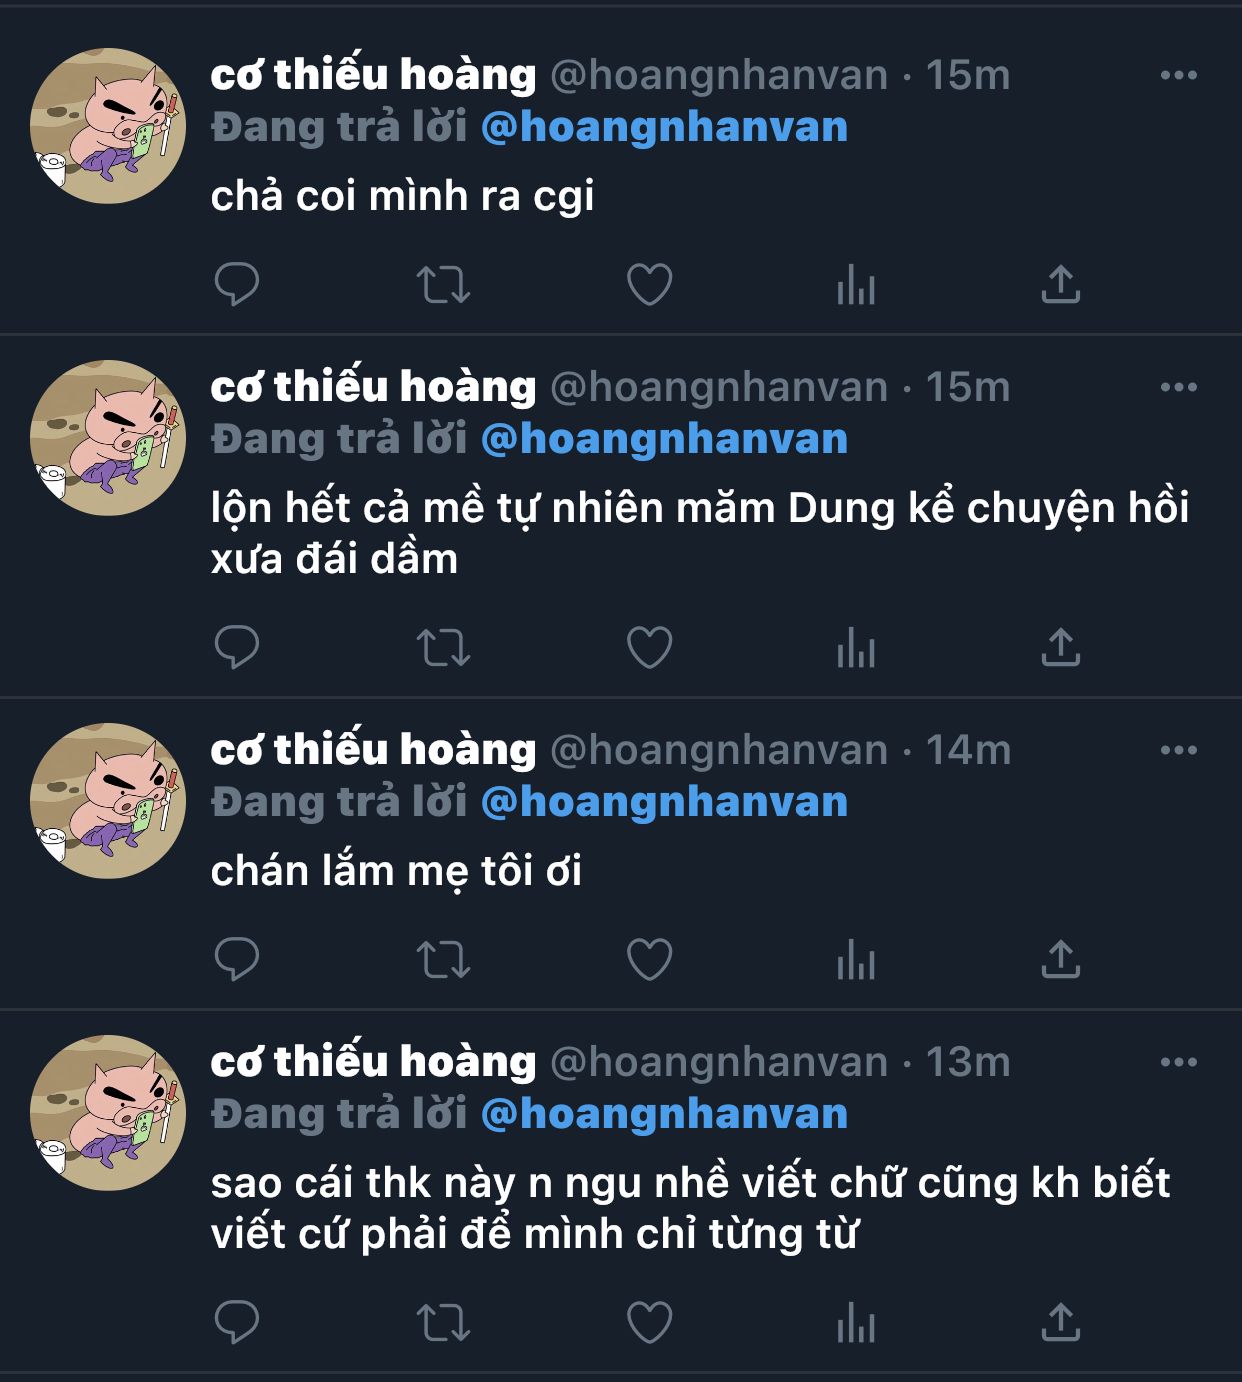Open the 15m timestamp of first tweet
The image size is (1242, 1382).
[967, 76]
